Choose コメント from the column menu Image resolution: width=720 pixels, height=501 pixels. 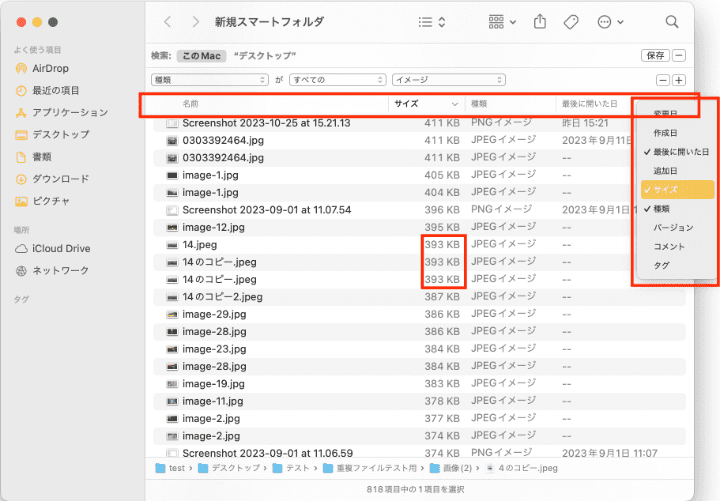click(668, 246)
